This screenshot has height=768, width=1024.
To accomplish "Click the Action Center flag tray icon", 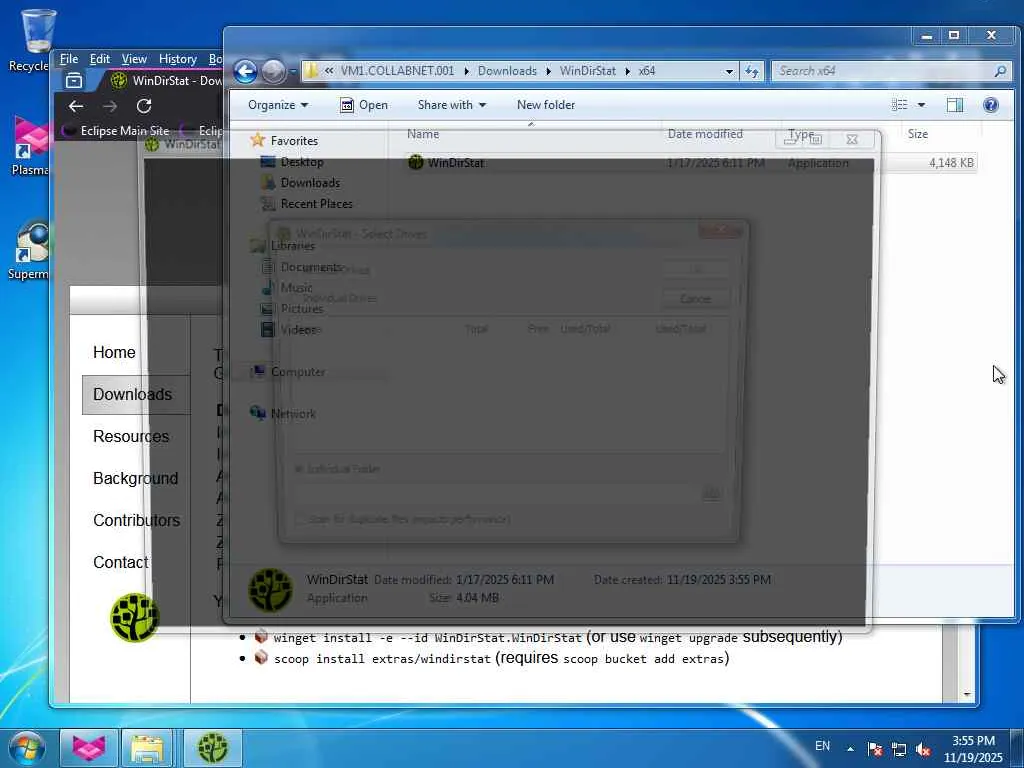I will (875, 749).
